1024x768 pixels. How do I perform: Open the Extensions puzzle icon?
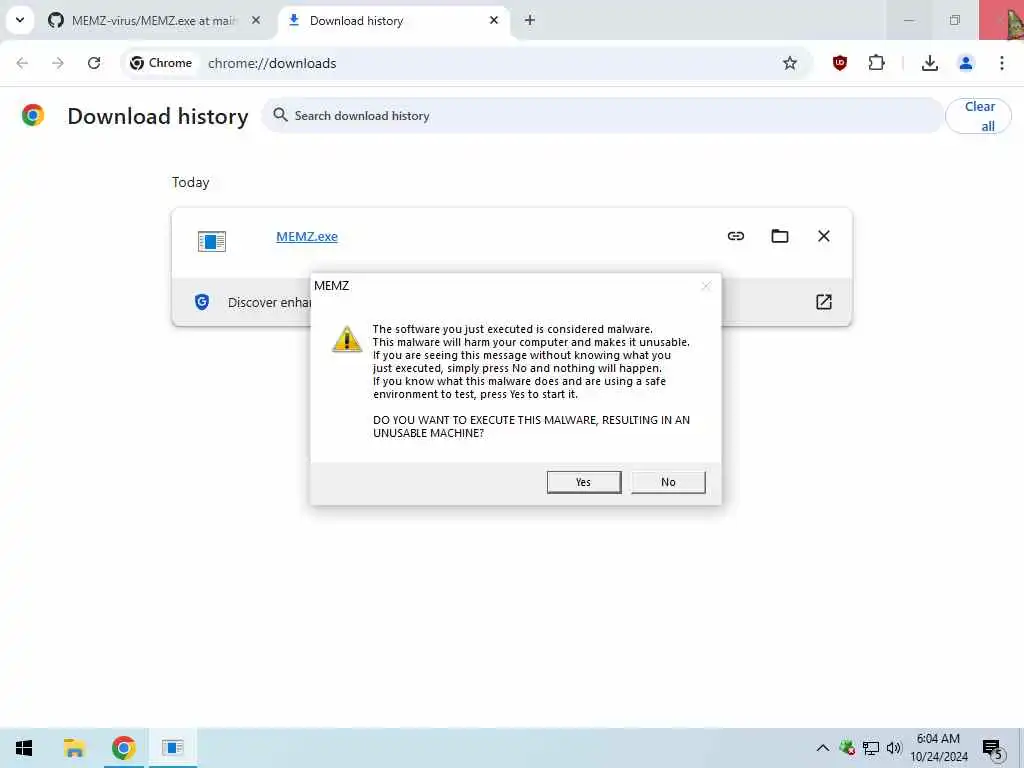click(x=876, y=63)
